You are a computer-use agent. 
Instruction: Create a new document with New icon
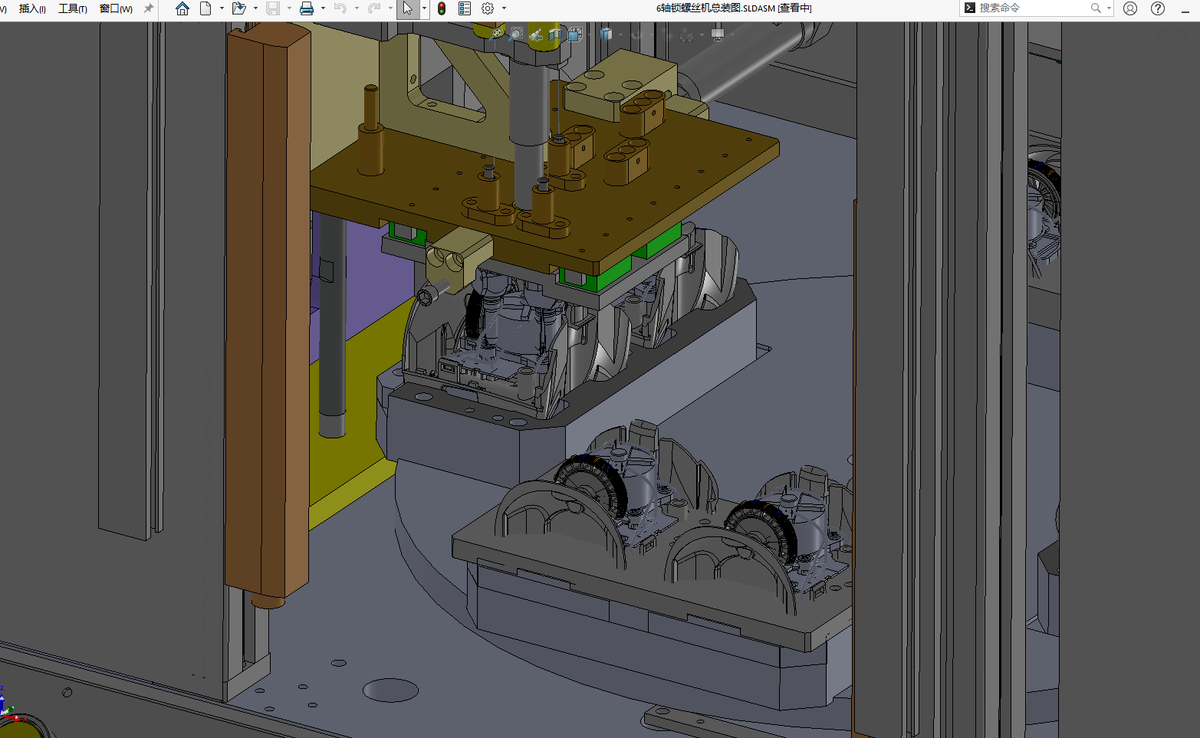click(205, 8)
